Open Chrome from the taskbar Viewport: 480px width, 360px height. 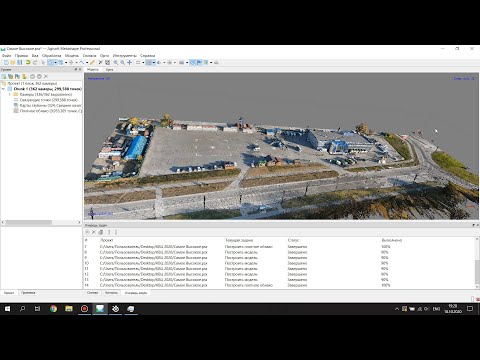(53, 309)
